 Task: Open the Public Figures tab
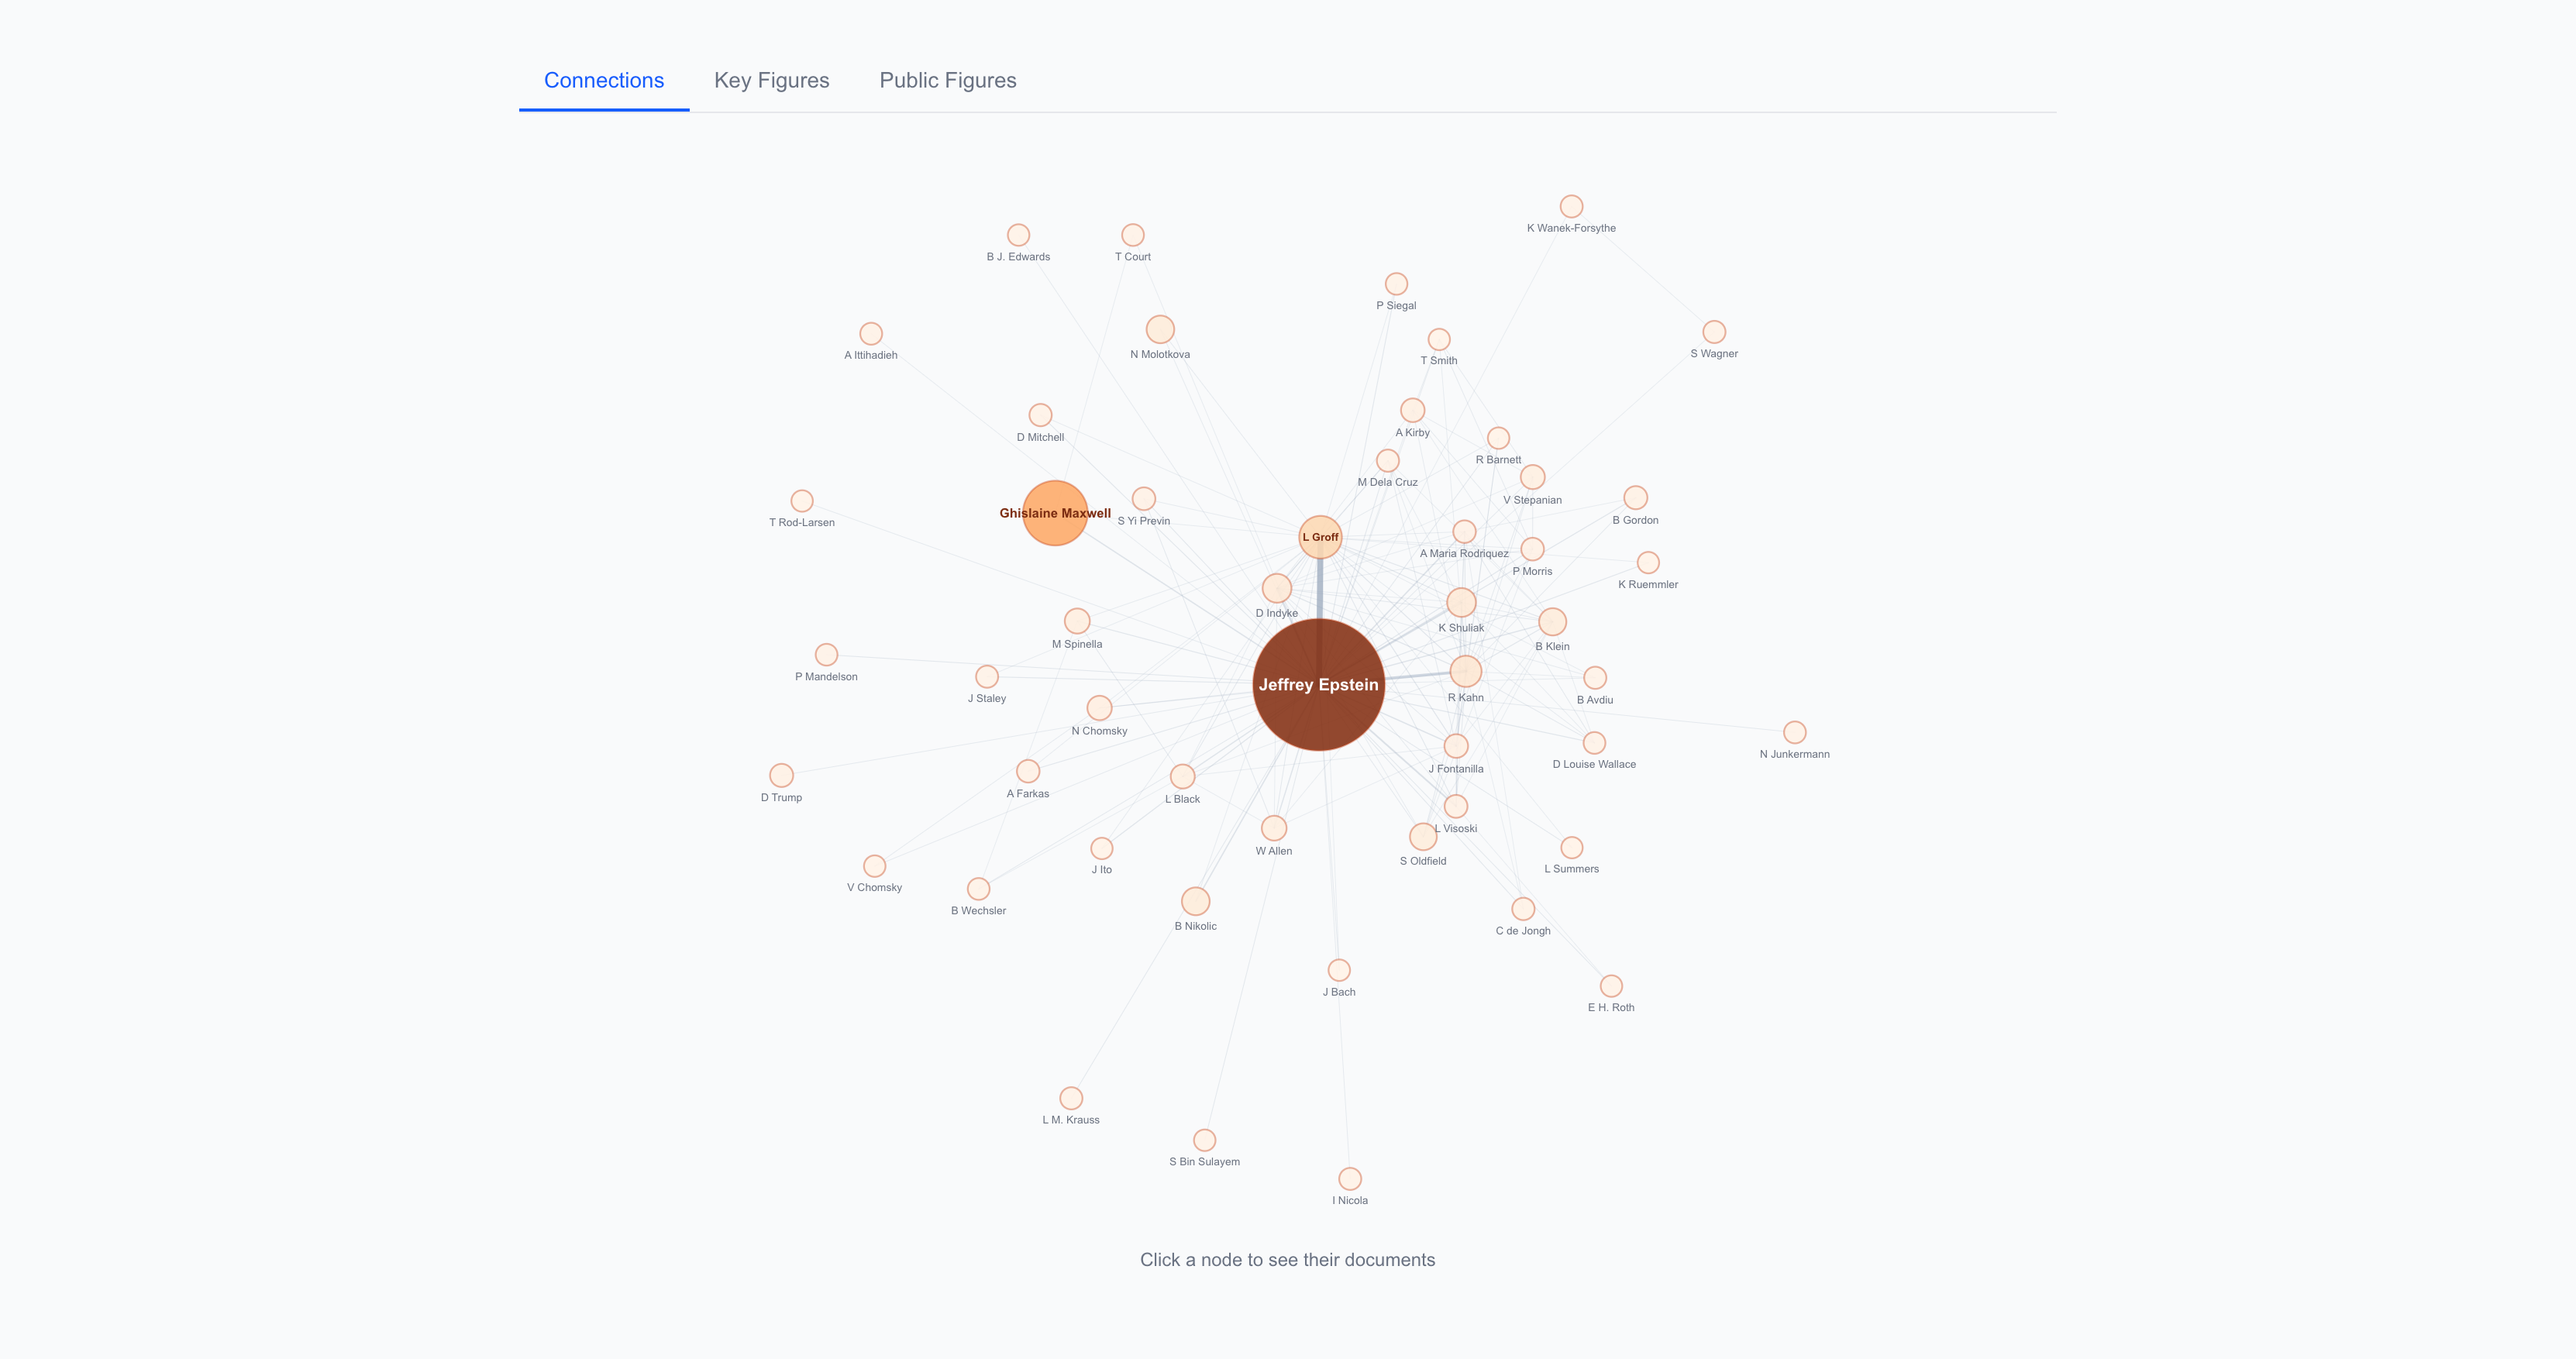(947, 80)
